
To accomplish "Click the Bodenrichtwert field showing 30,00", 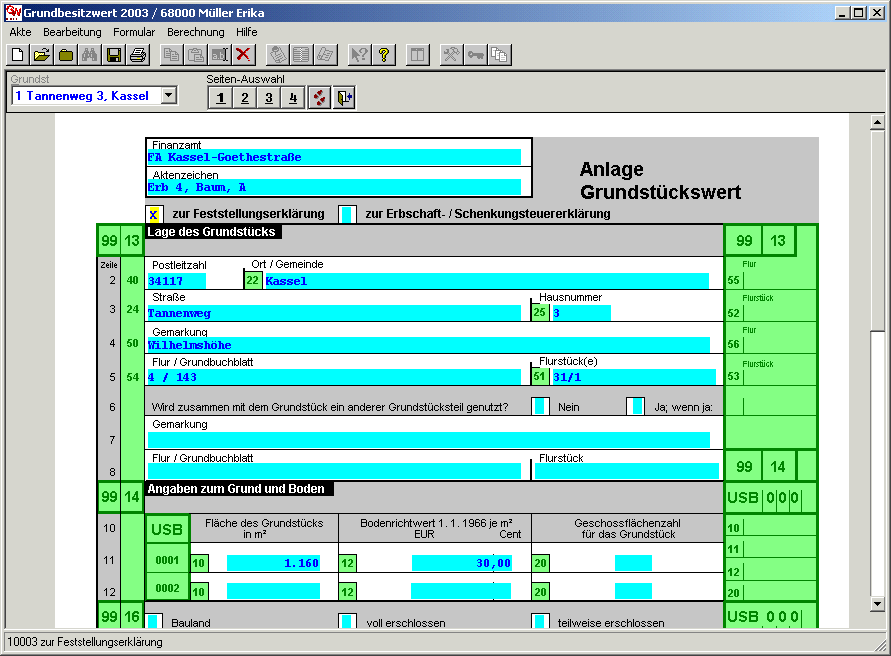I will click(x=461, y=563).
